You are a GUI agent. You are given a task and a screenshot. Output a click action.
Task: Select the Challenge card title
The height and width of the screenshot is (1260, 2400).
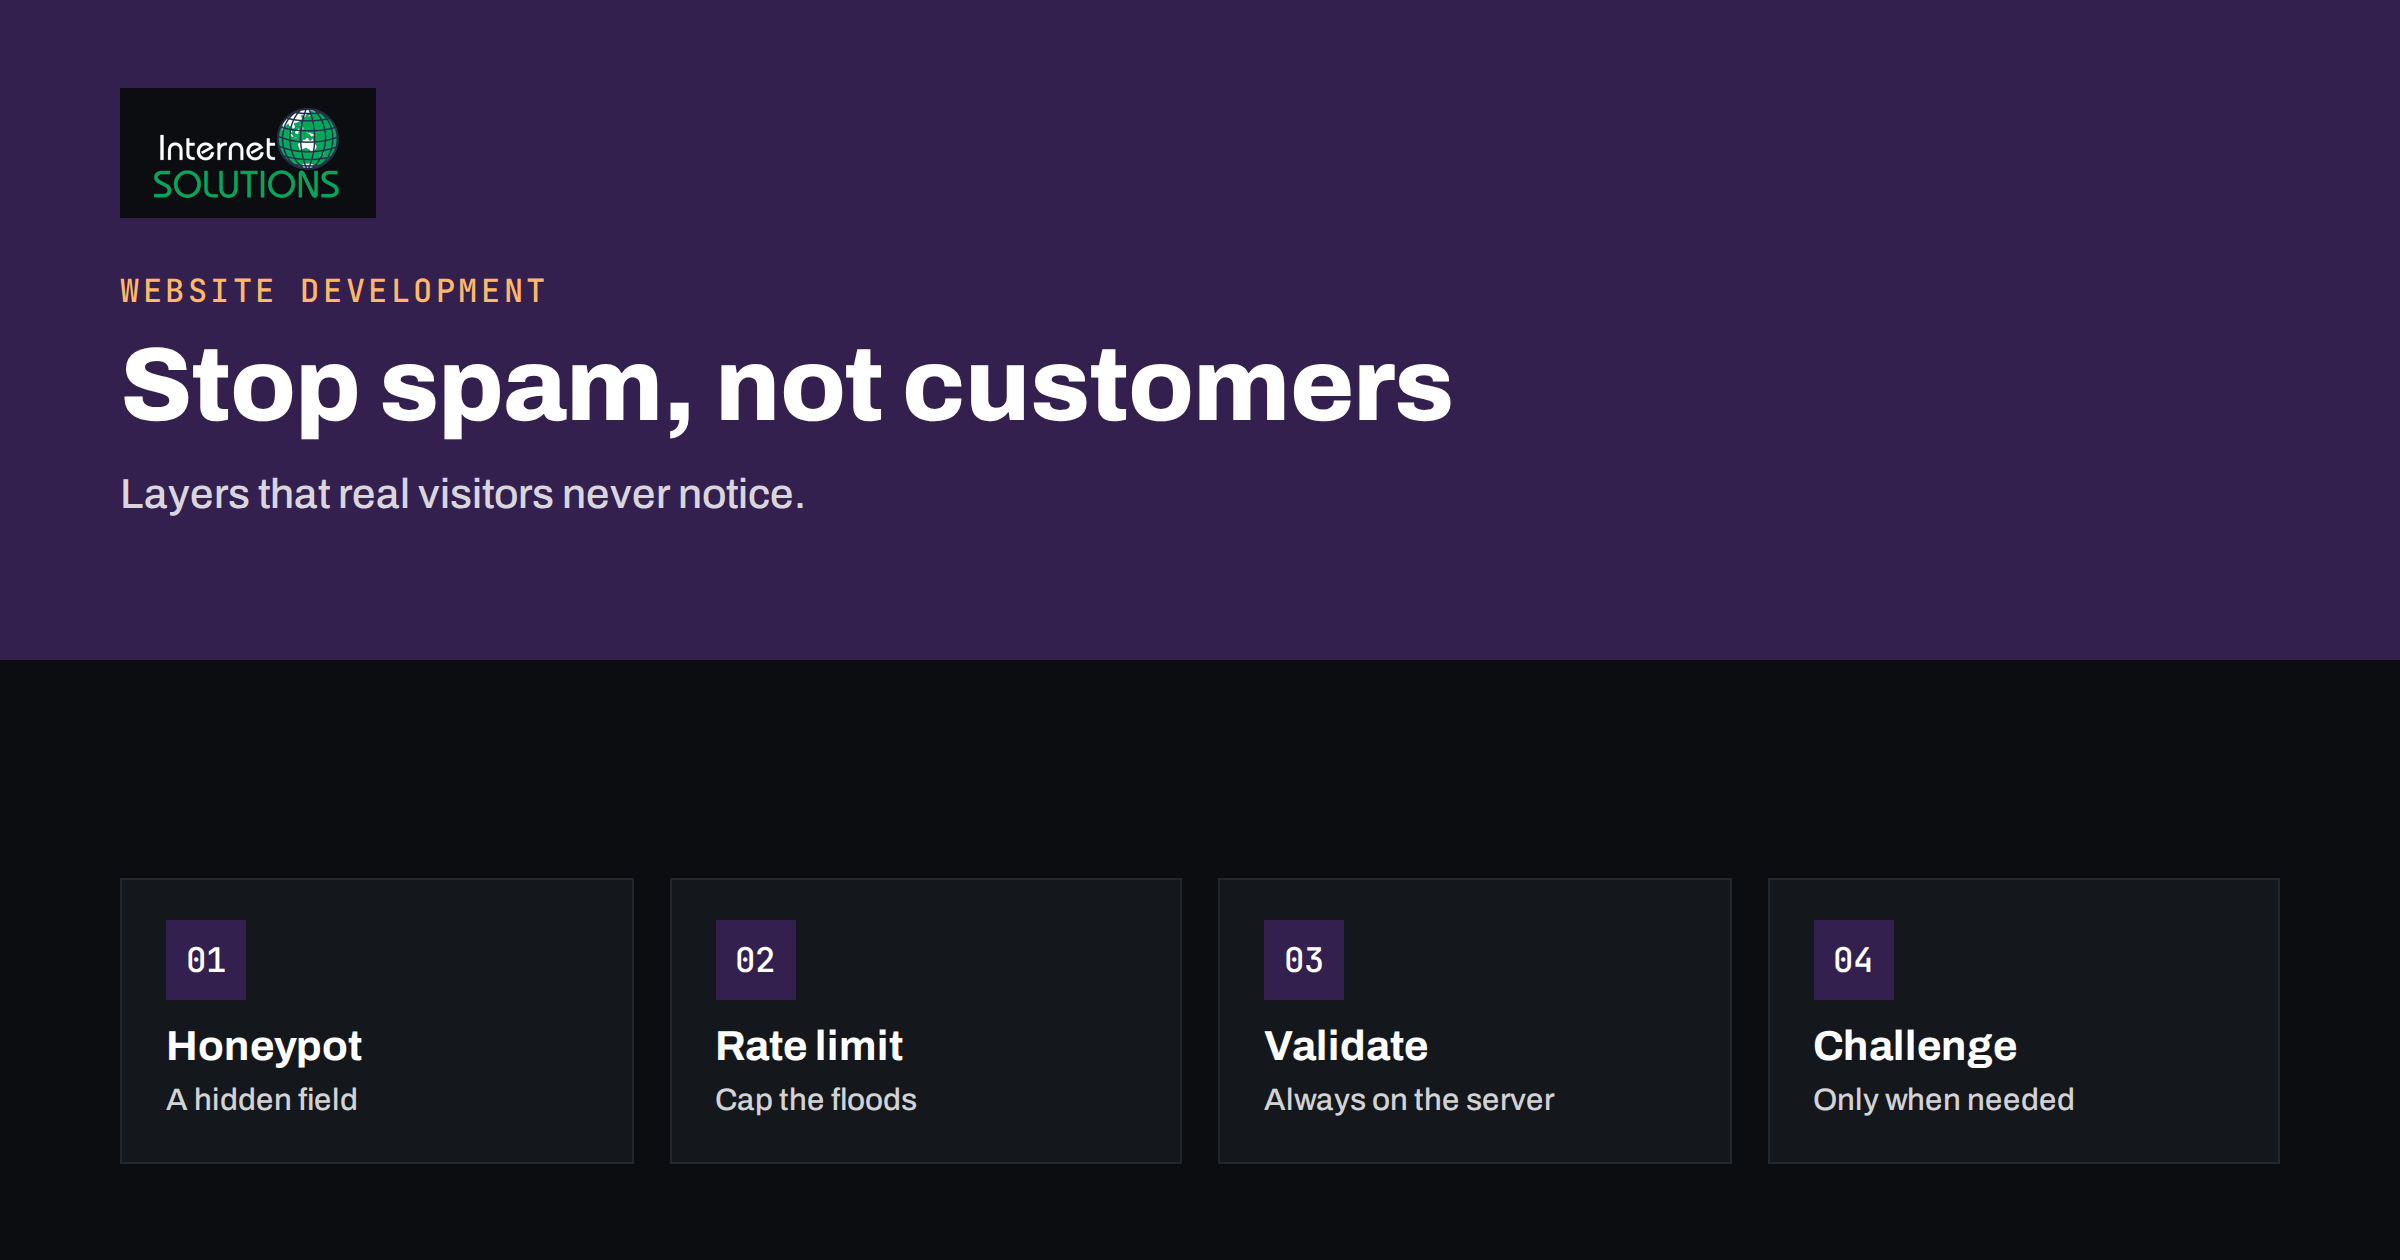[x=1915, y=1047]
